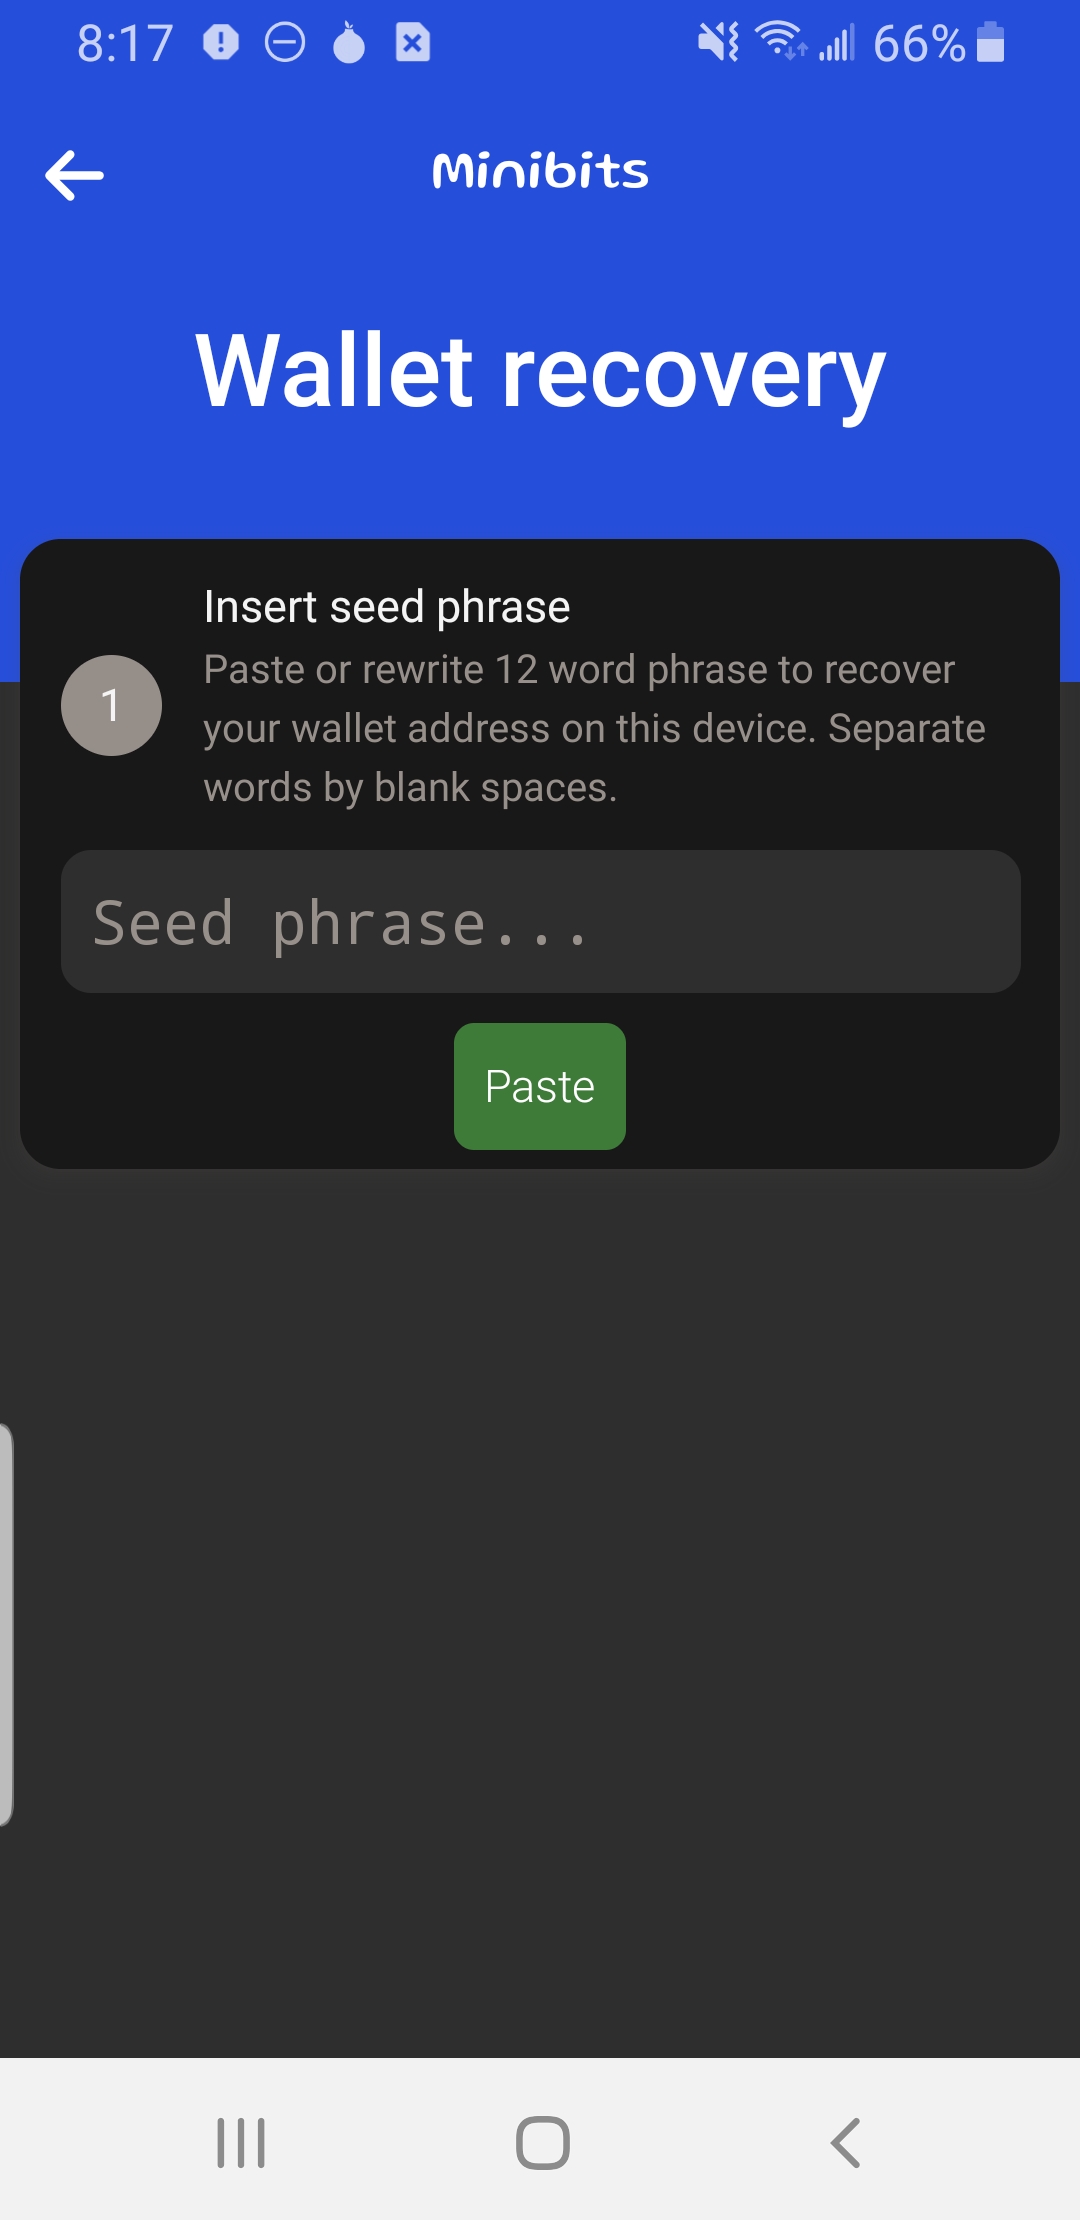
Task: Tap the muted sound status icon
Action: pos(718,43)
